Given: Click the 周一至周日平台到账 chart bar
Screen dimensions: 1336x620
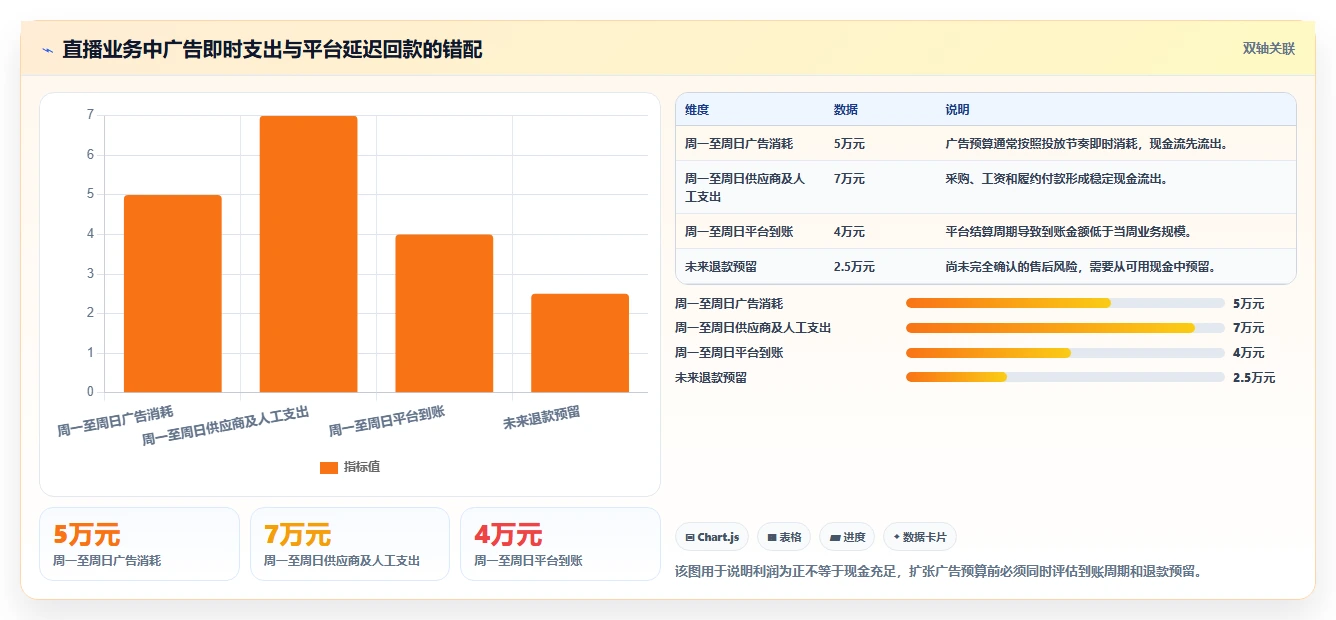Looking at the screenshot, I should [x=444, y=313].
